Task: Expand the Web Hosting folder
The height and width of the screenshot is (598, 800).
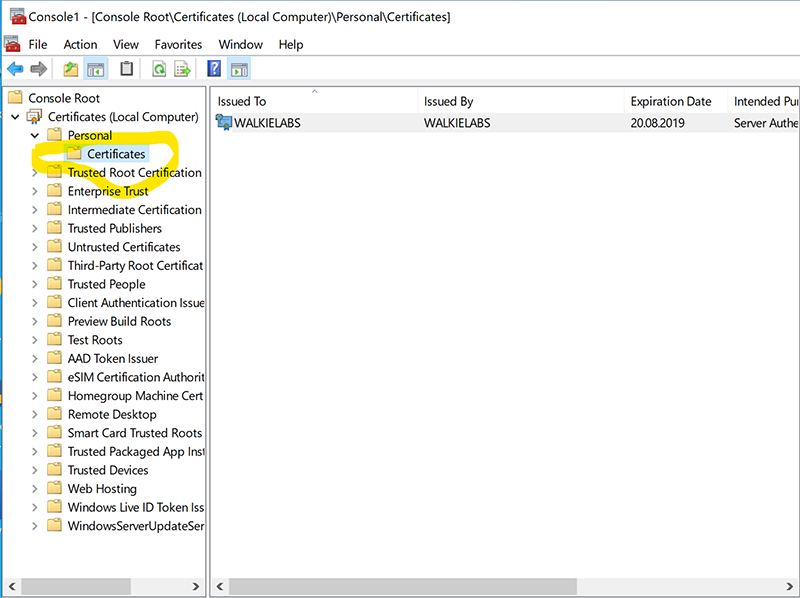Action: [35, 488]
